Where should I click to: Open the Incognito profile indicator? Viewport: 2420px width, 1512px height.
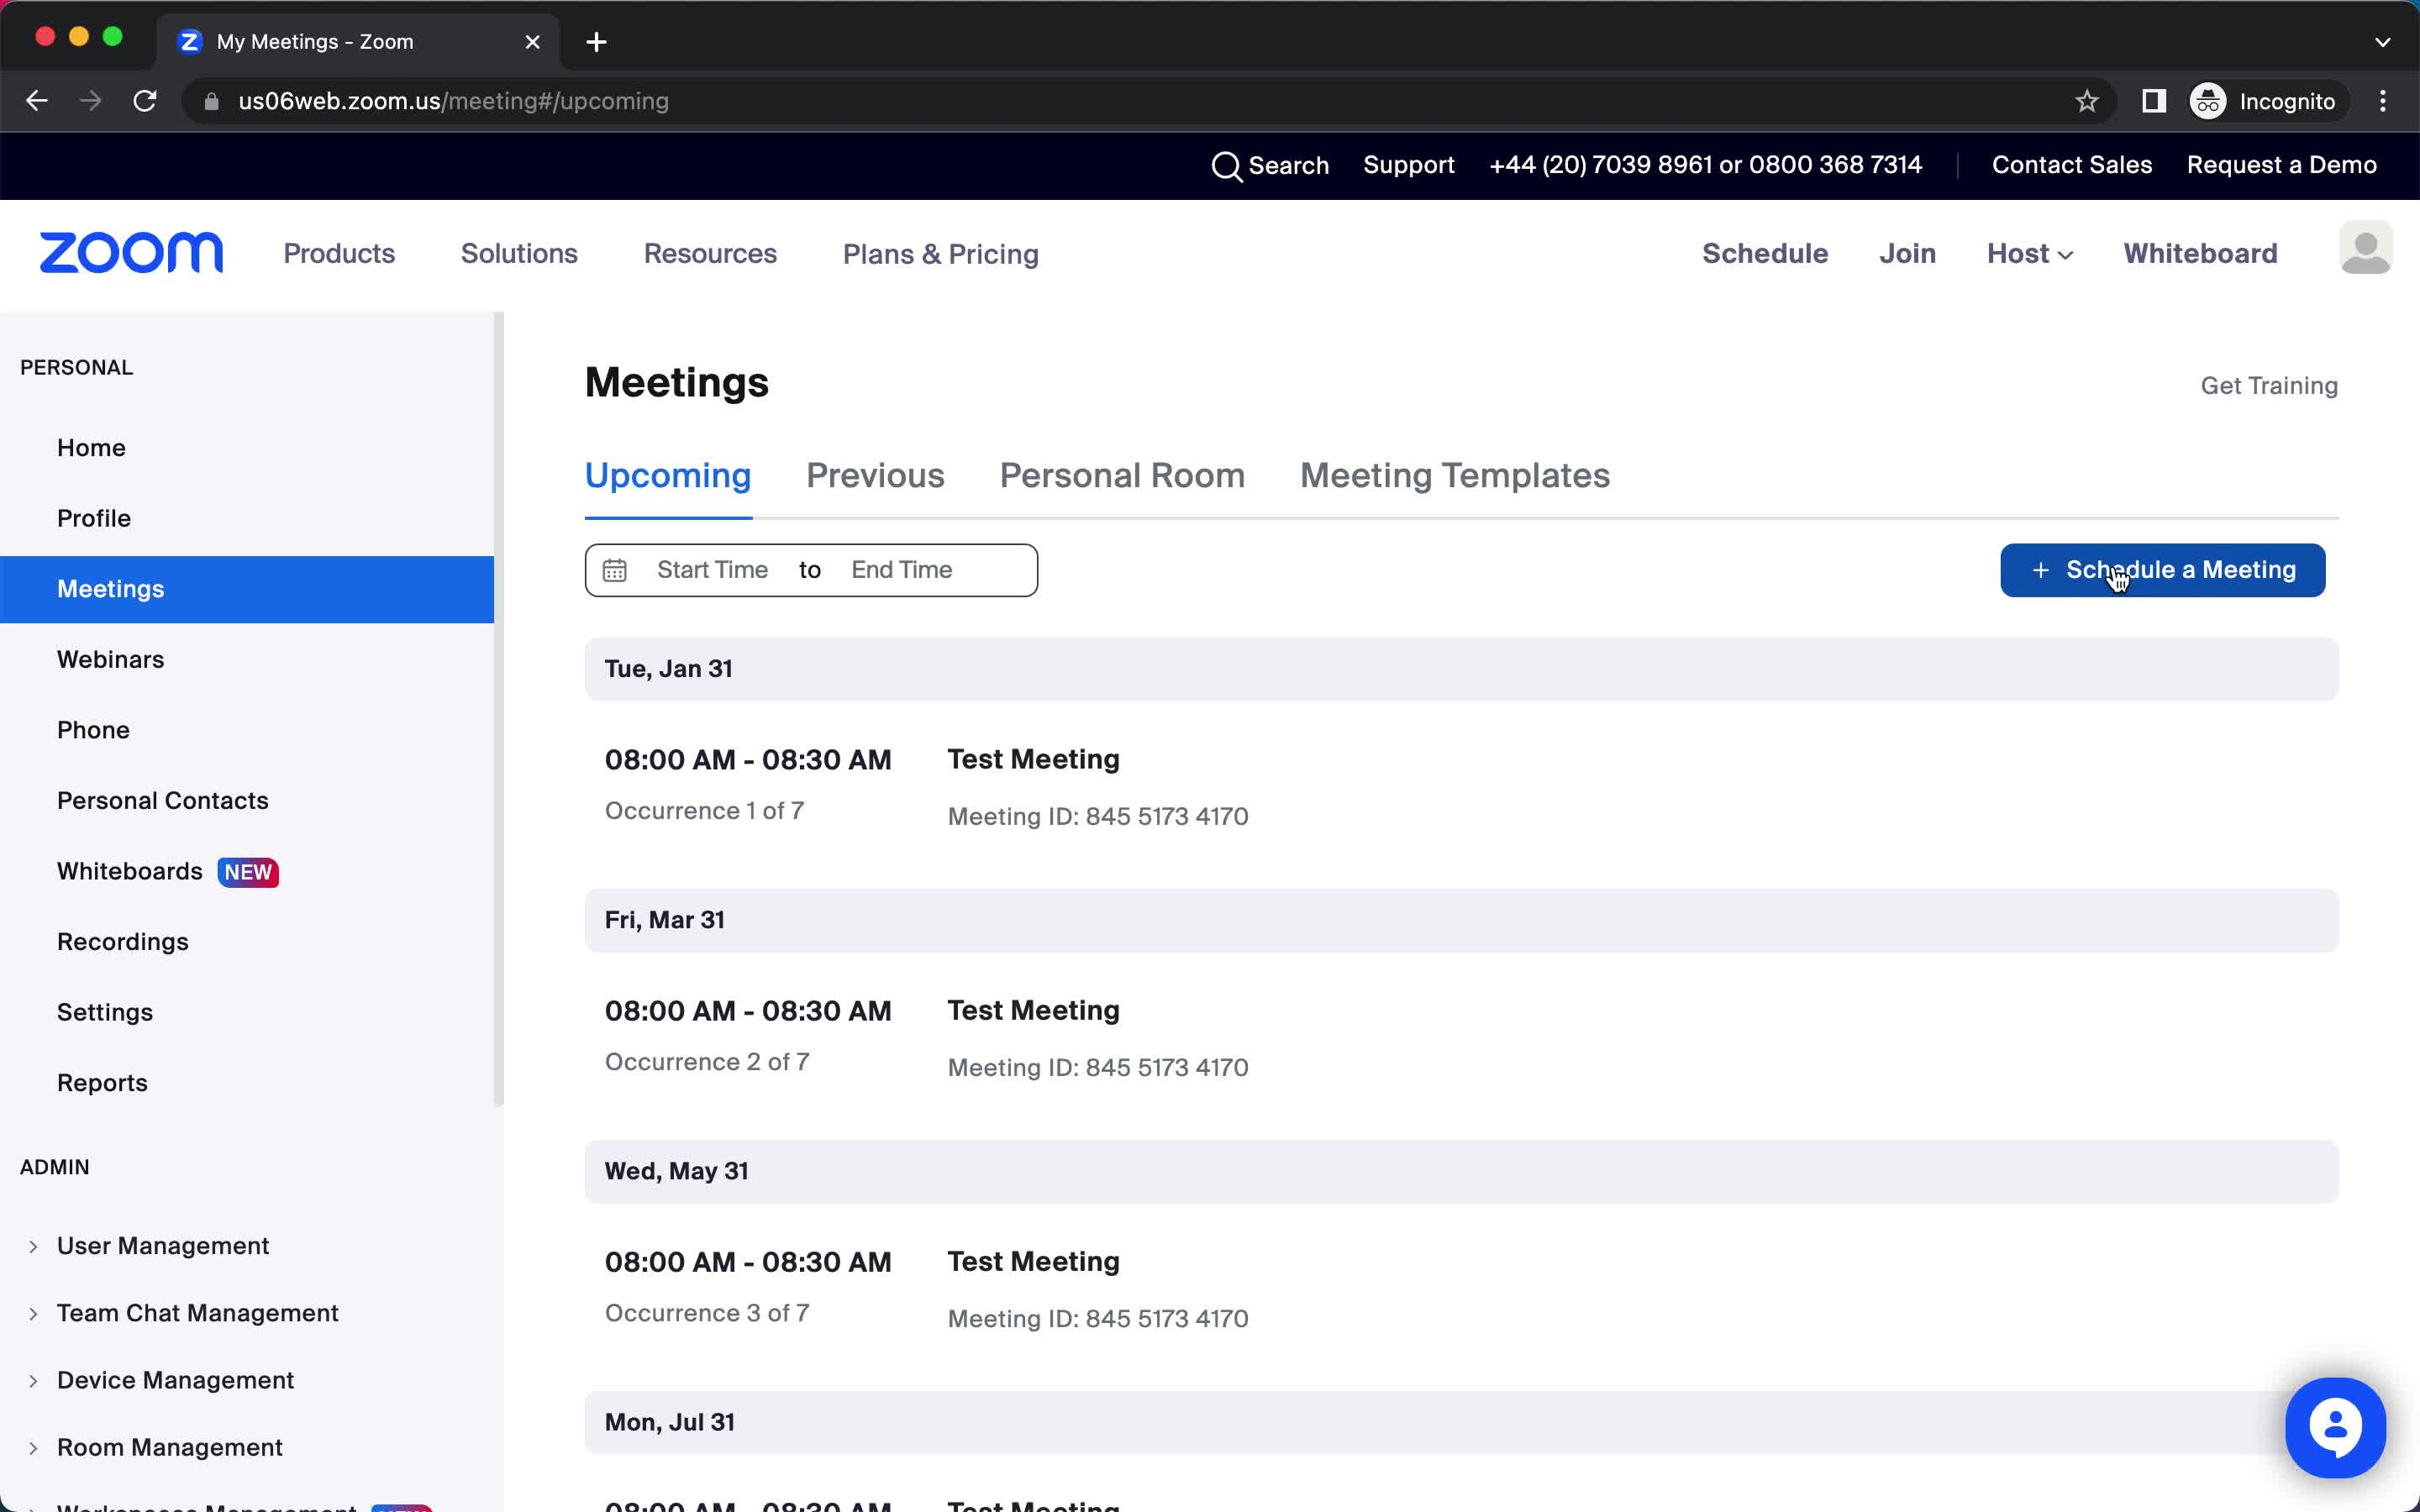(x=2263, y=101)
